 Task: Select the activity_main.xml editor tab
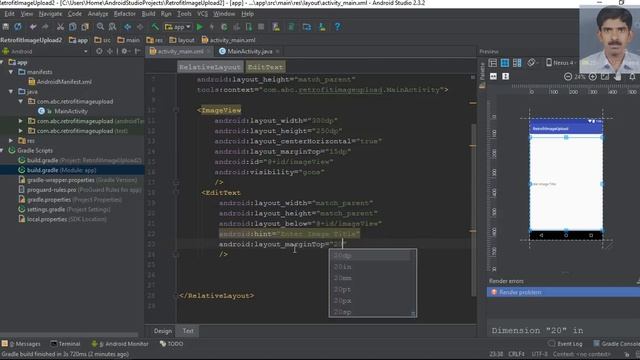180,51
